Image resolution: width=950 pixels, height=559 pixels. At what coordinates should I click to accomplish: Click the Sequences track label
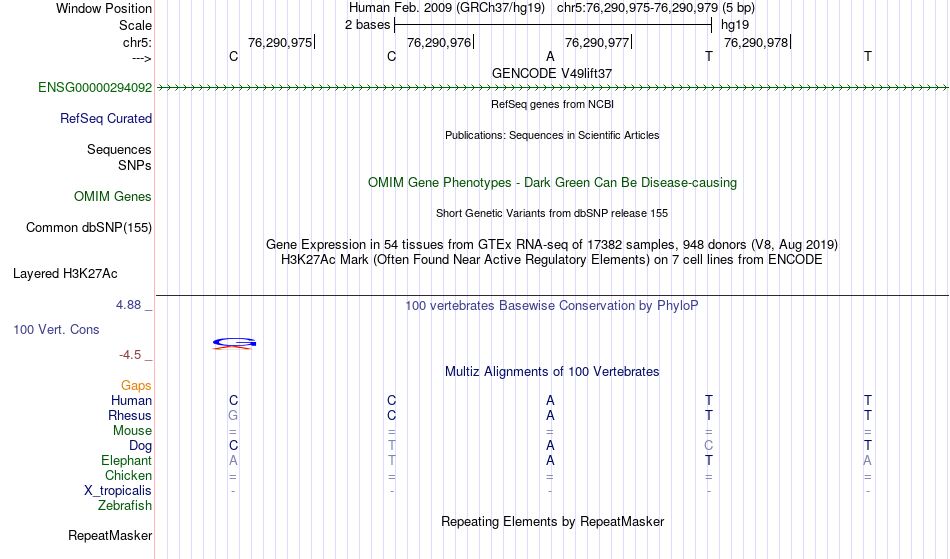[119, 150]
